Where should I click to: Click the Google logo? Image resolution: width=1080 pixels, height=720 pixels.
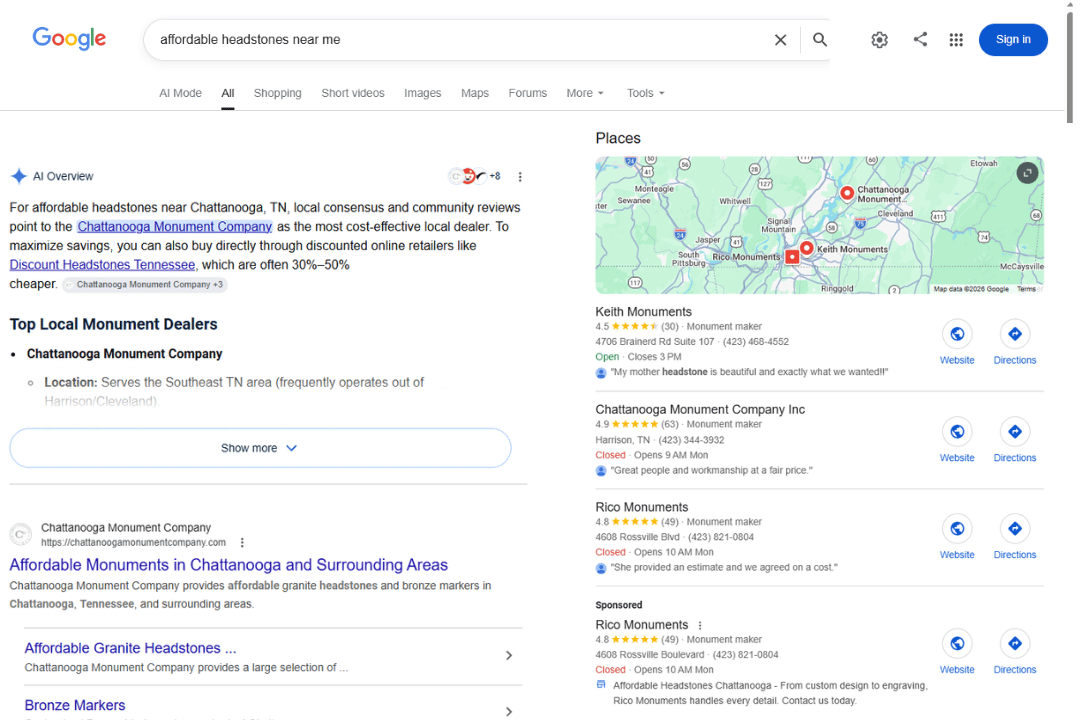point(69,39)
